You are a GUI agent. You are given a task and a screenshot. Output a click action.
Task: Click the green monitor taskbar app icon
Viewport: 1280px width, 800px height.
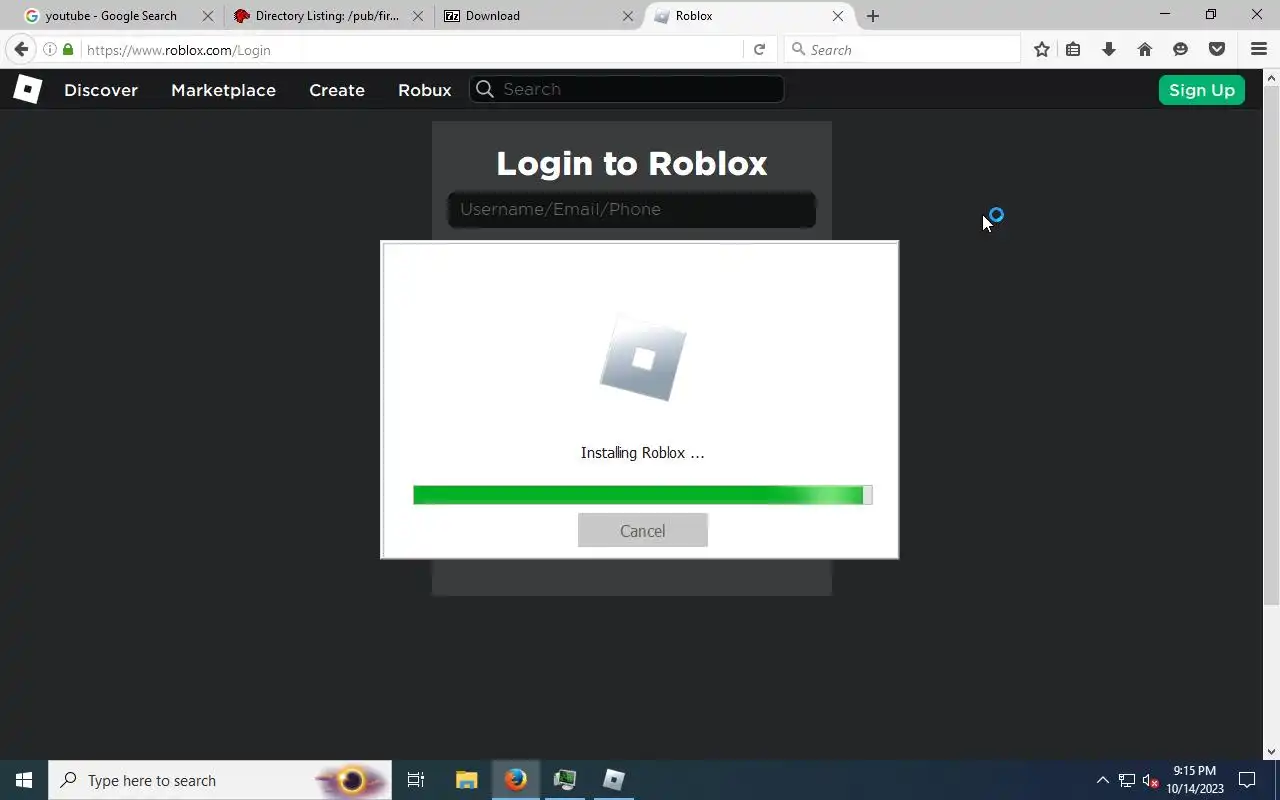pyautogui.click(x=565, y=780)
